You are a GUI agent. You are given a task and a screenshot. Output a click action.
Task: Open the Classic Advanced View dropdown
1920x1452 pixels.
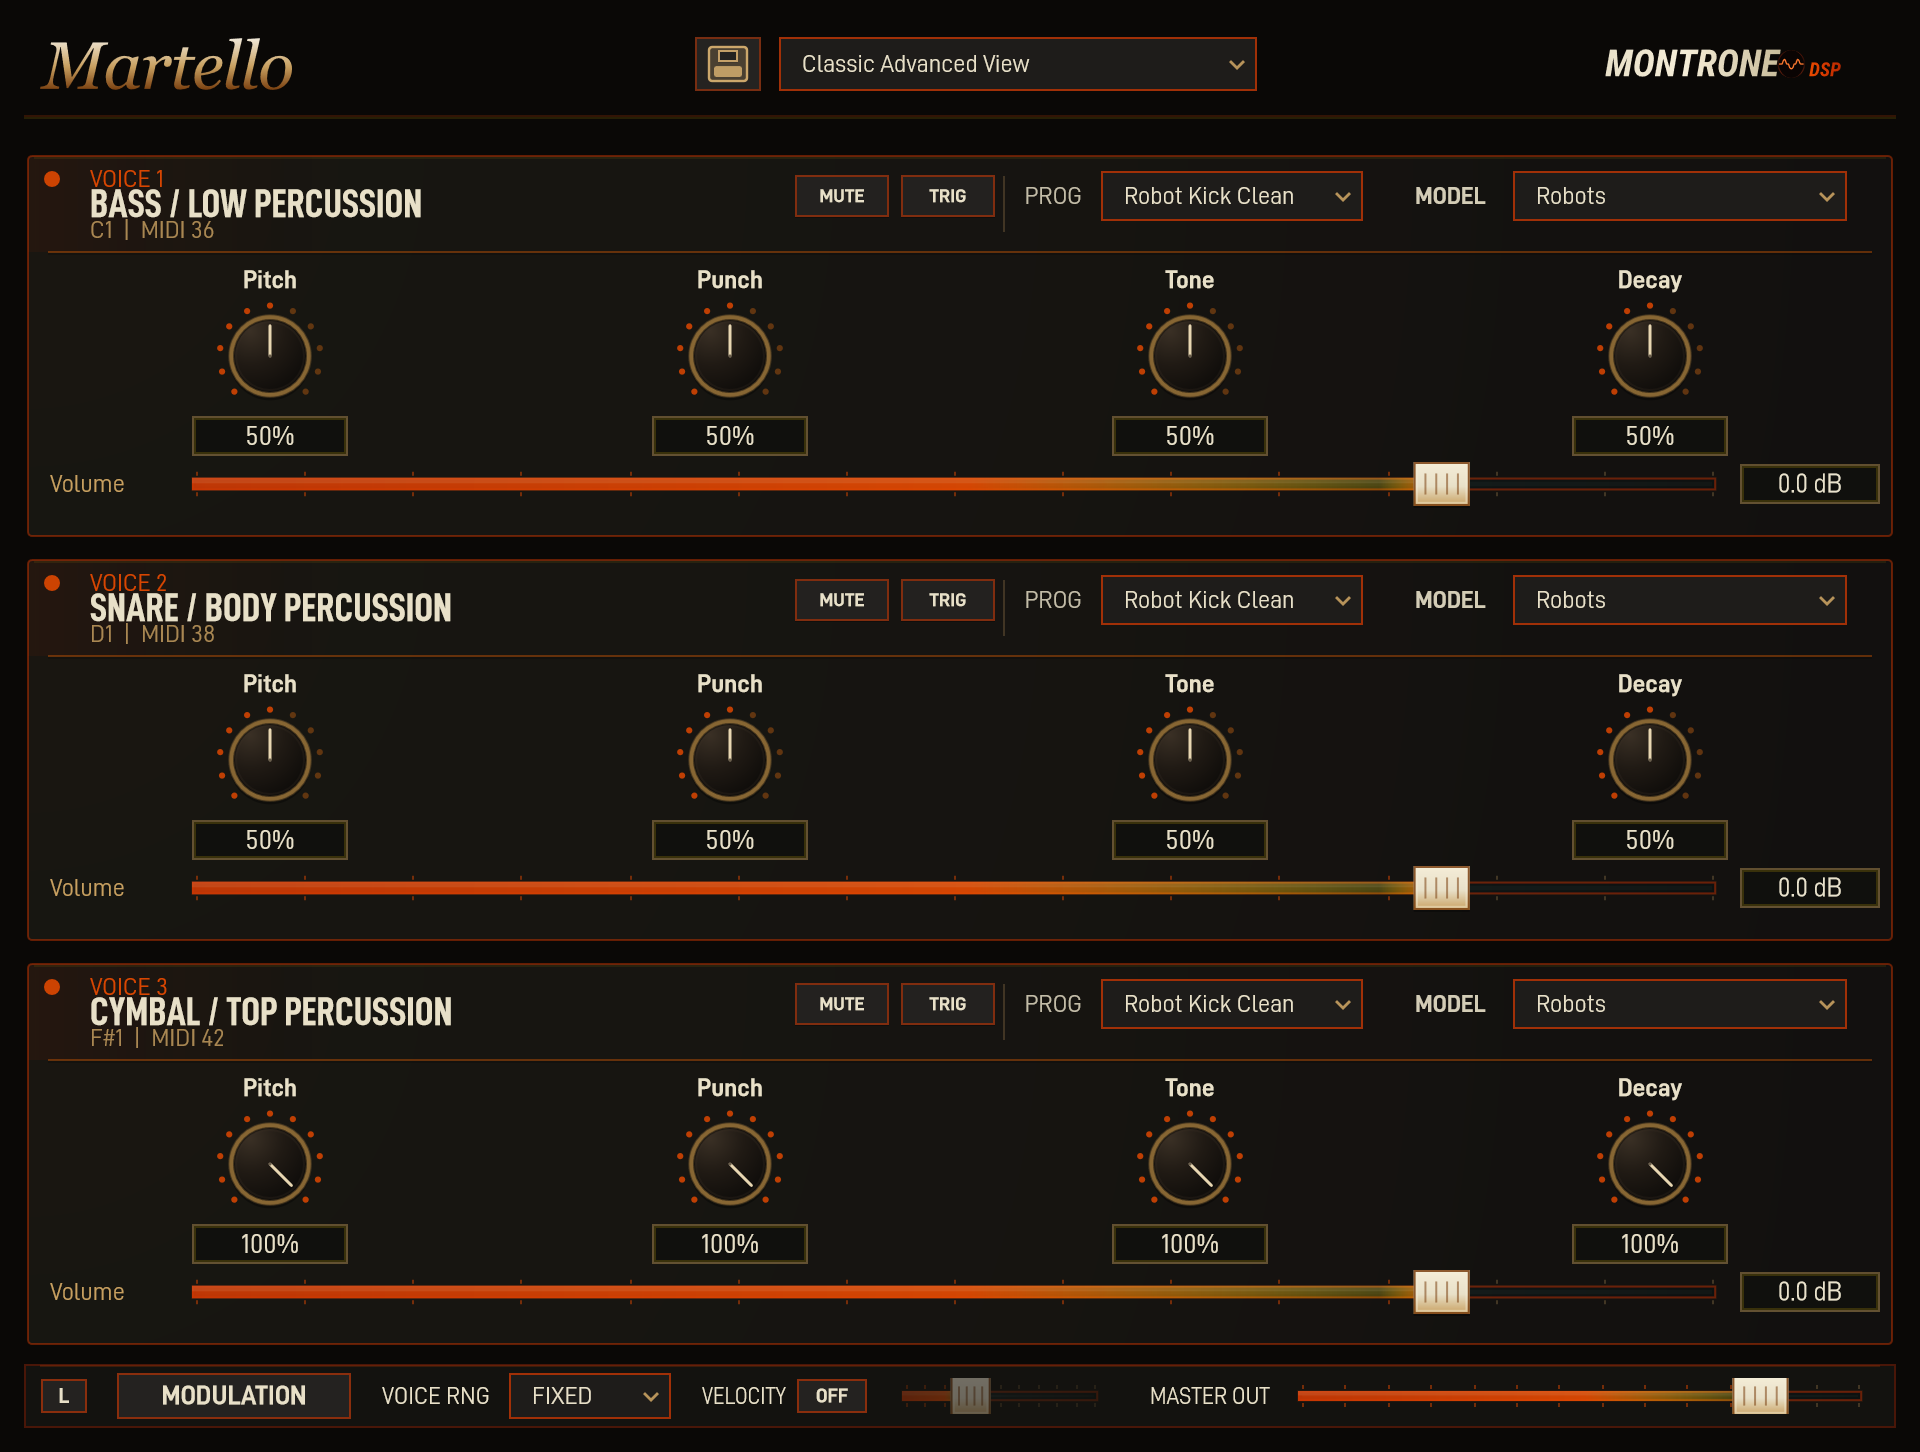(1018, 64)
